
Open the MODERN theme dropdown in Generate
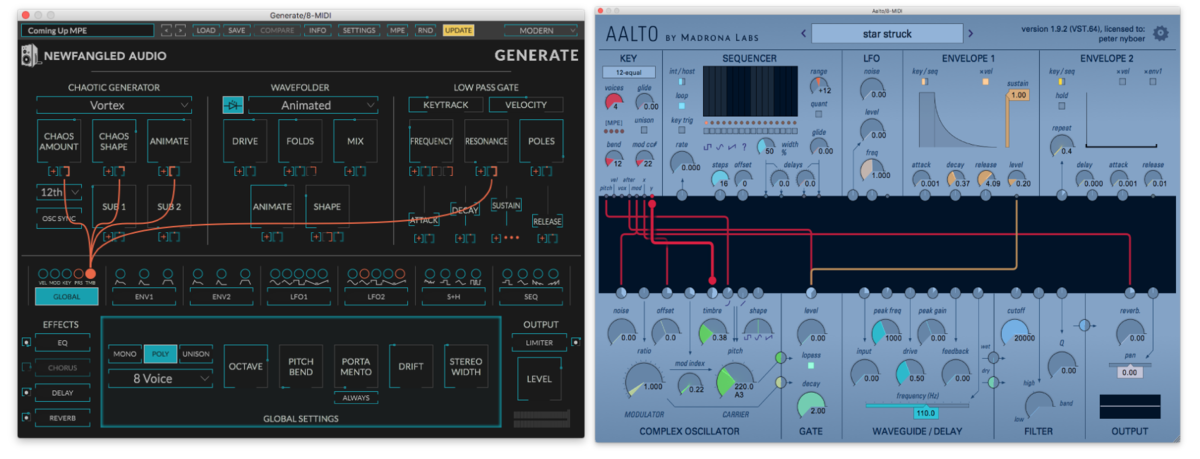pyautogui.click(x=541, y=31)
